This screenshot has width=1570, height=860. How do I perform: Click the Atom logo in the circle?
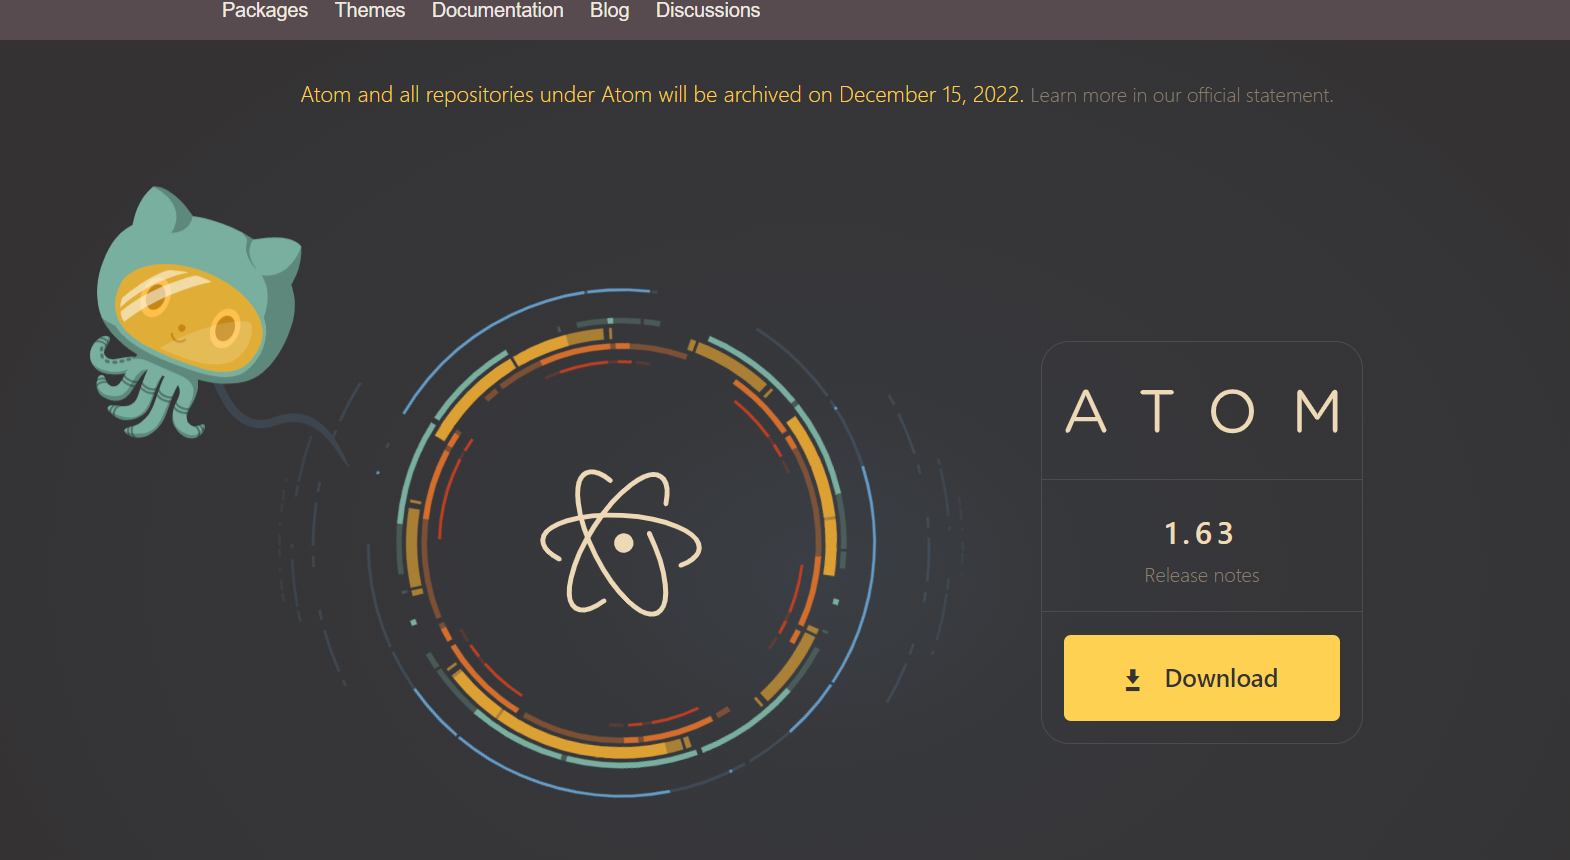click(x=621, y=543)
